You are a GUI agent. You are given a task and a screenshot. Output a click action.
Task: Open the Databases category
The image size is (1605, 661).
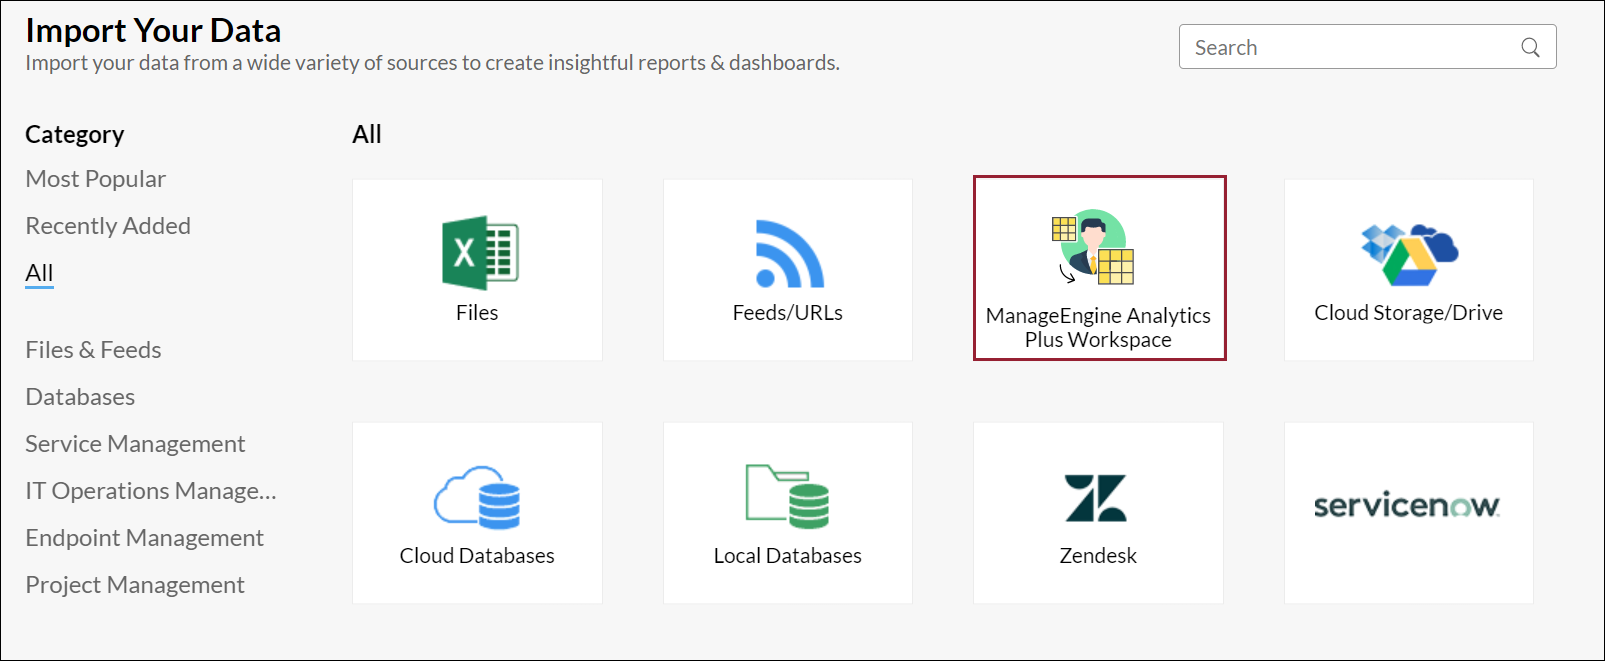click(x=80, y=397)
